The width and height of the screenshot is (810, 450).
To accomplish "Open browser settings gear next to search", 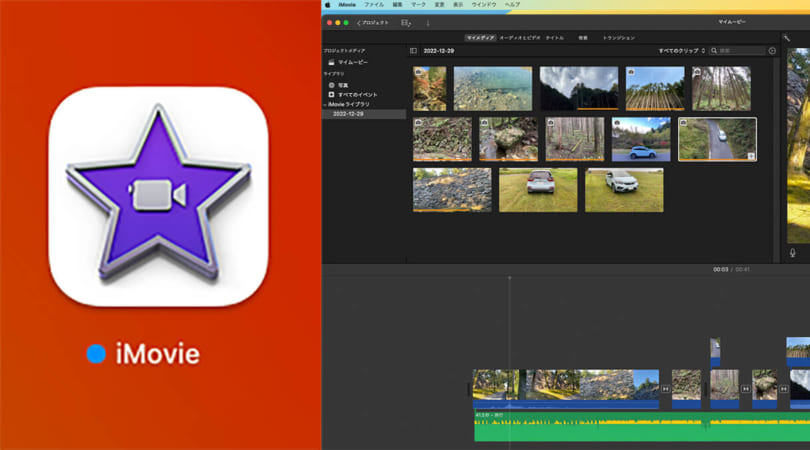I will [772, 51].
